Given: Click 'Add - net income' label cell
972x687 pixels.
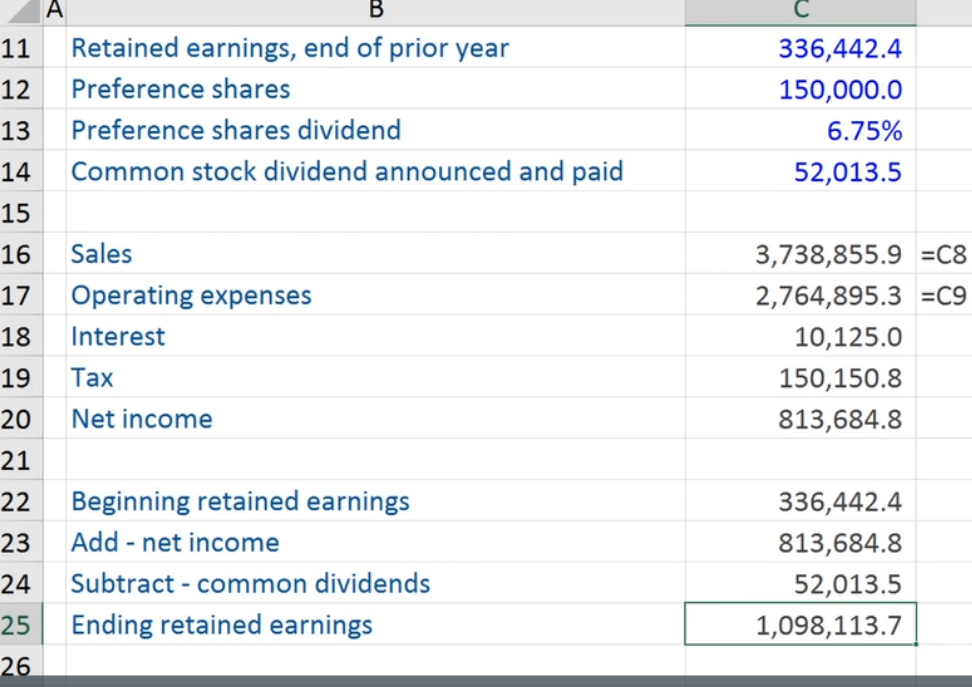Looking at the screenshot, I should [x=376, y=542].
